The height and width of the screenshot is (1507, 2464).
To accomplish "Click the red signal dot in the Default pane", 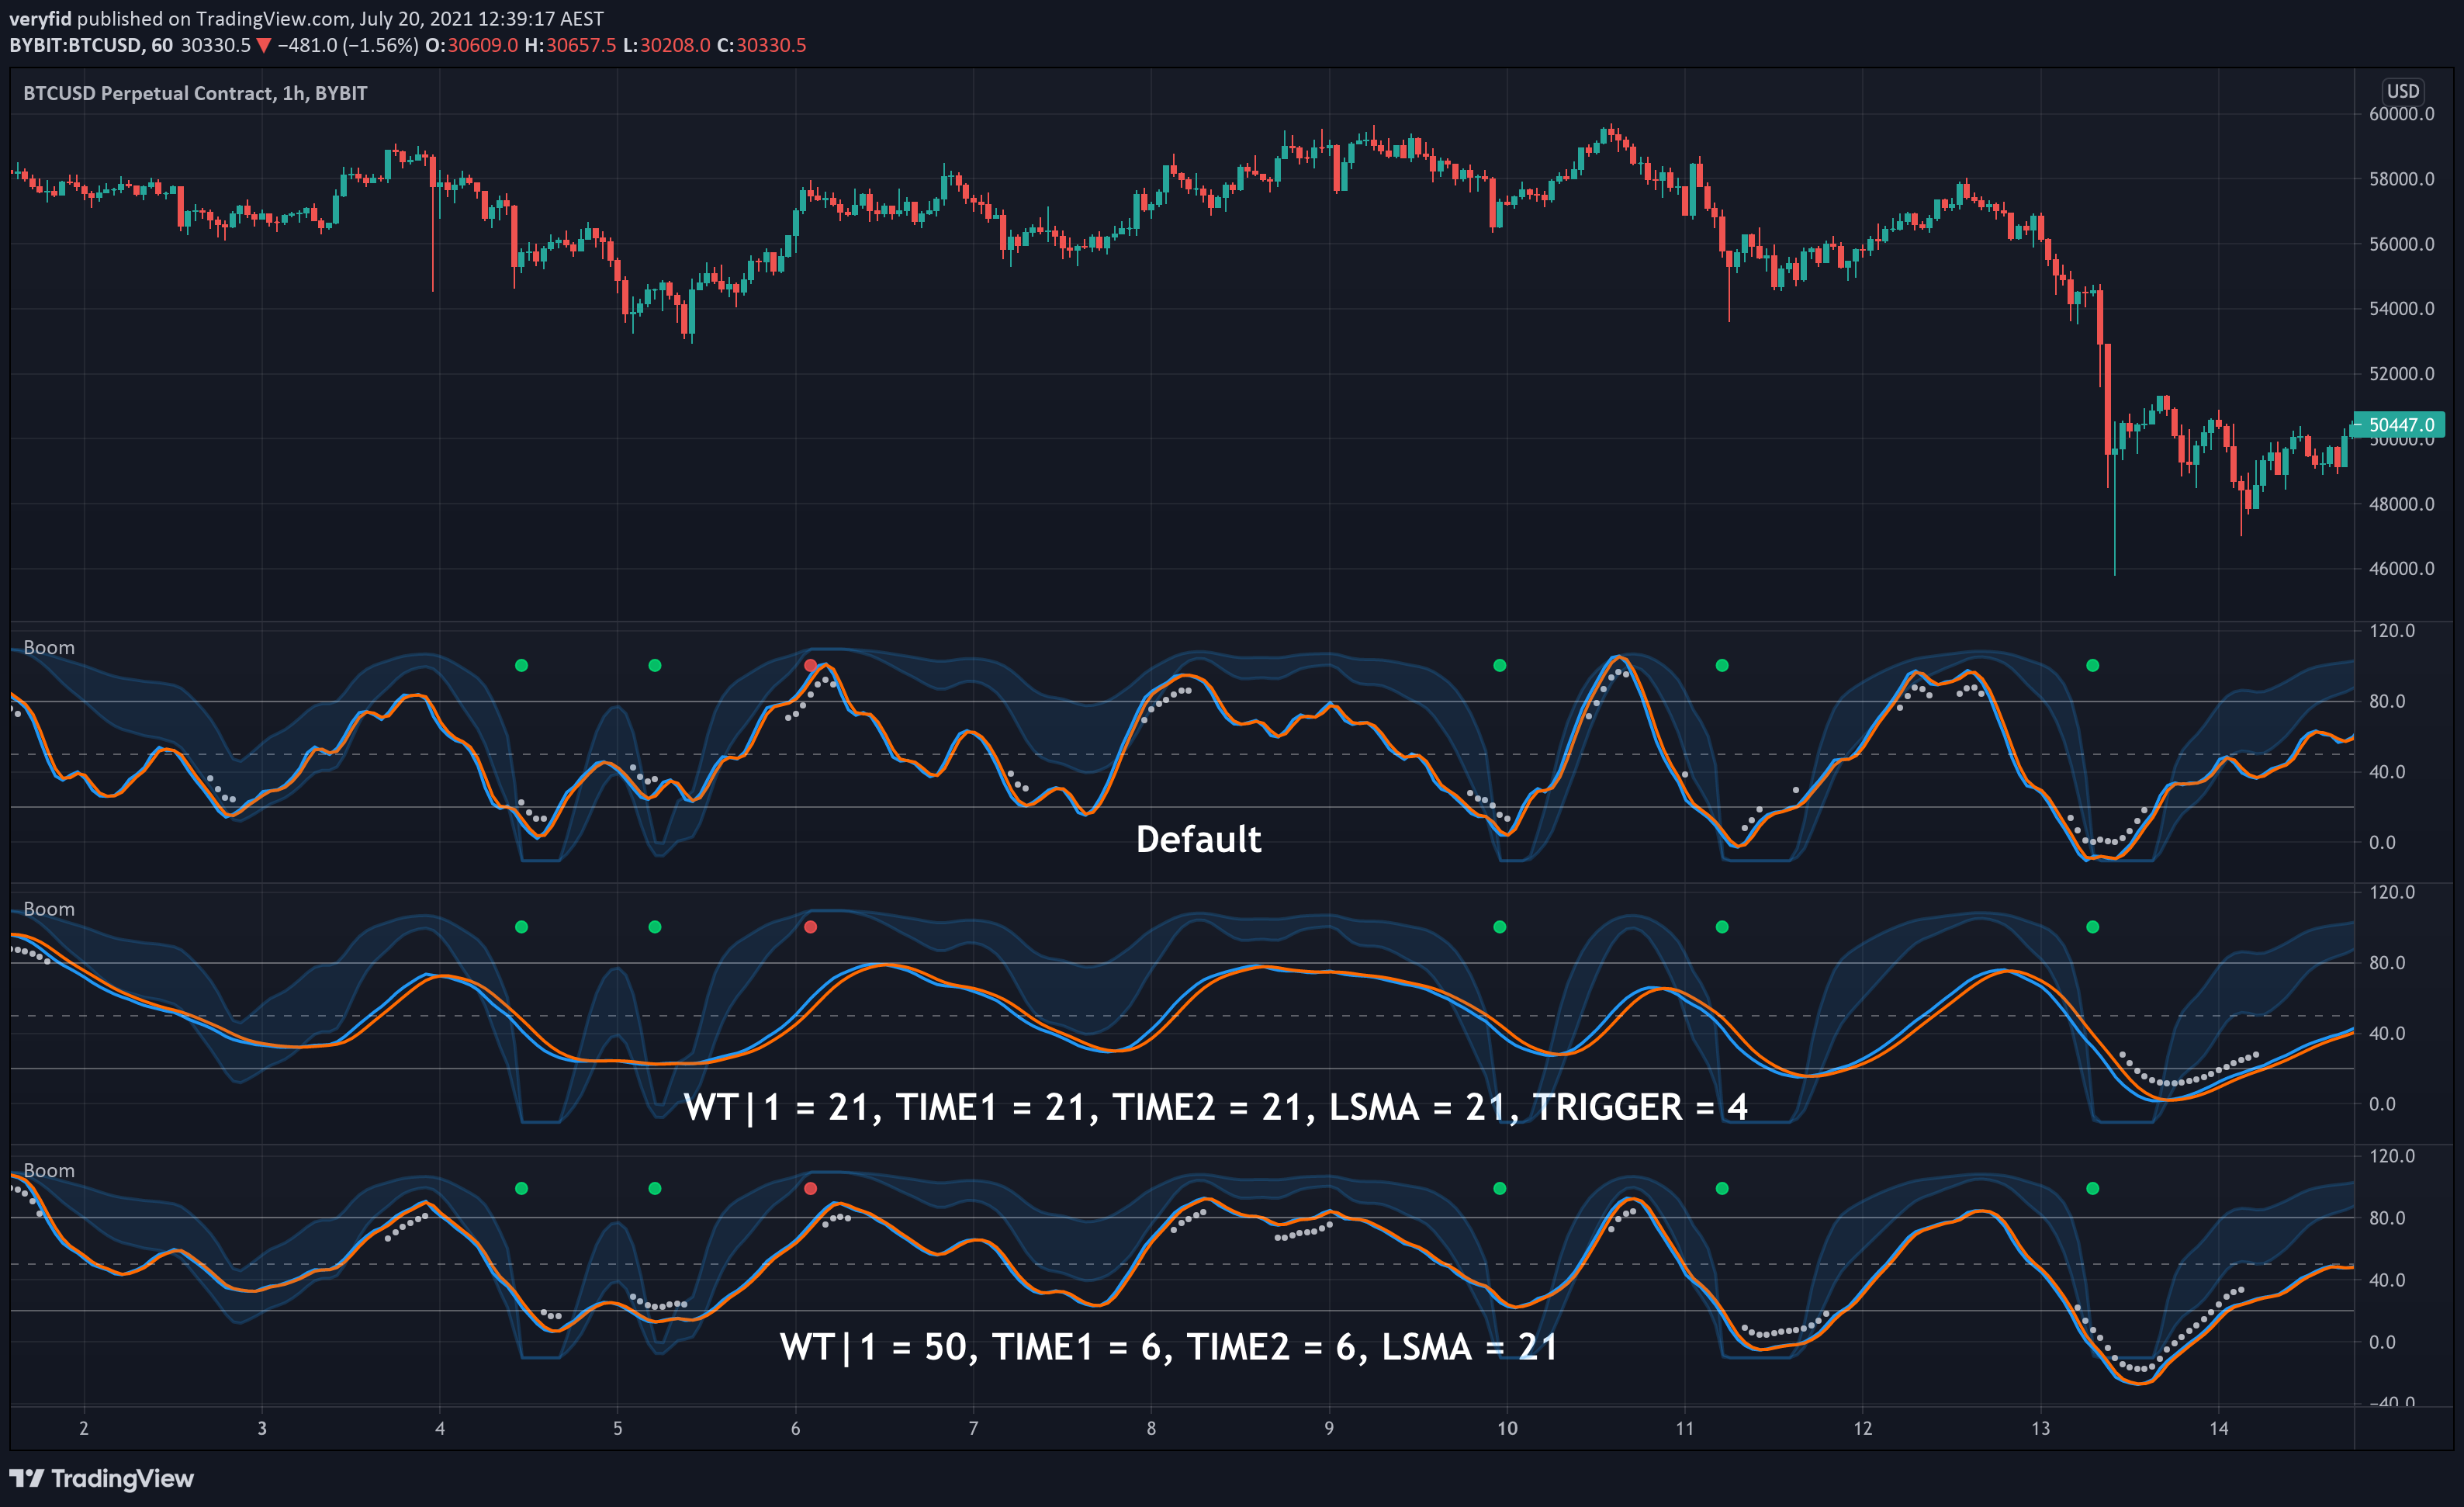I will [x=810, y=666].
